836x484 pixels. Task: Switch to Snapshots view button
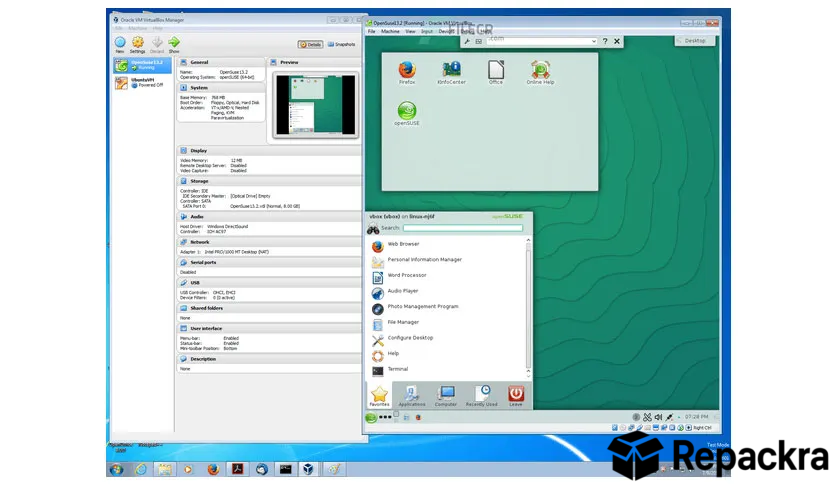coord(341,44)
